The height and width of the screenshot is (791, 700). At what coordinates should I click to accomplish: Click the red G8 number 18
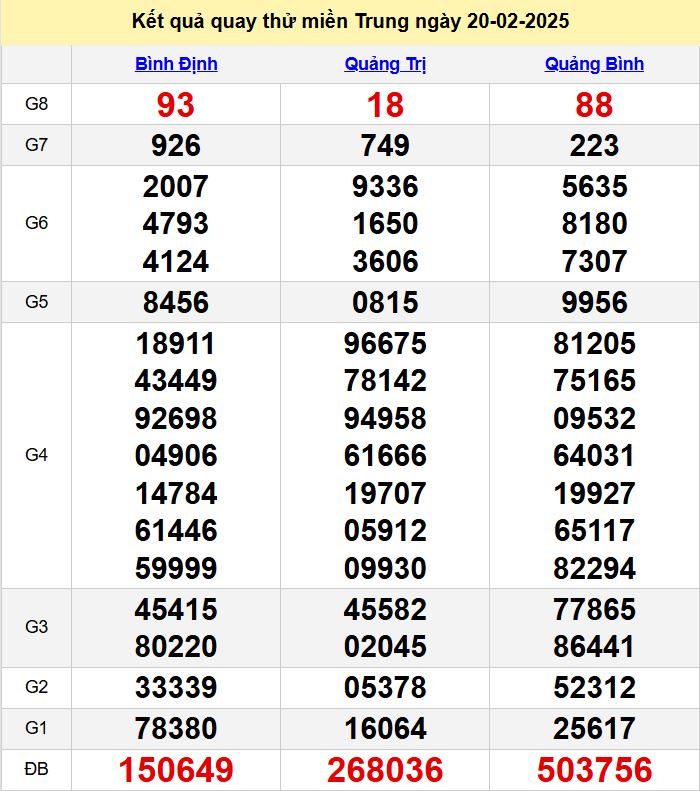(x=385, y=105)
